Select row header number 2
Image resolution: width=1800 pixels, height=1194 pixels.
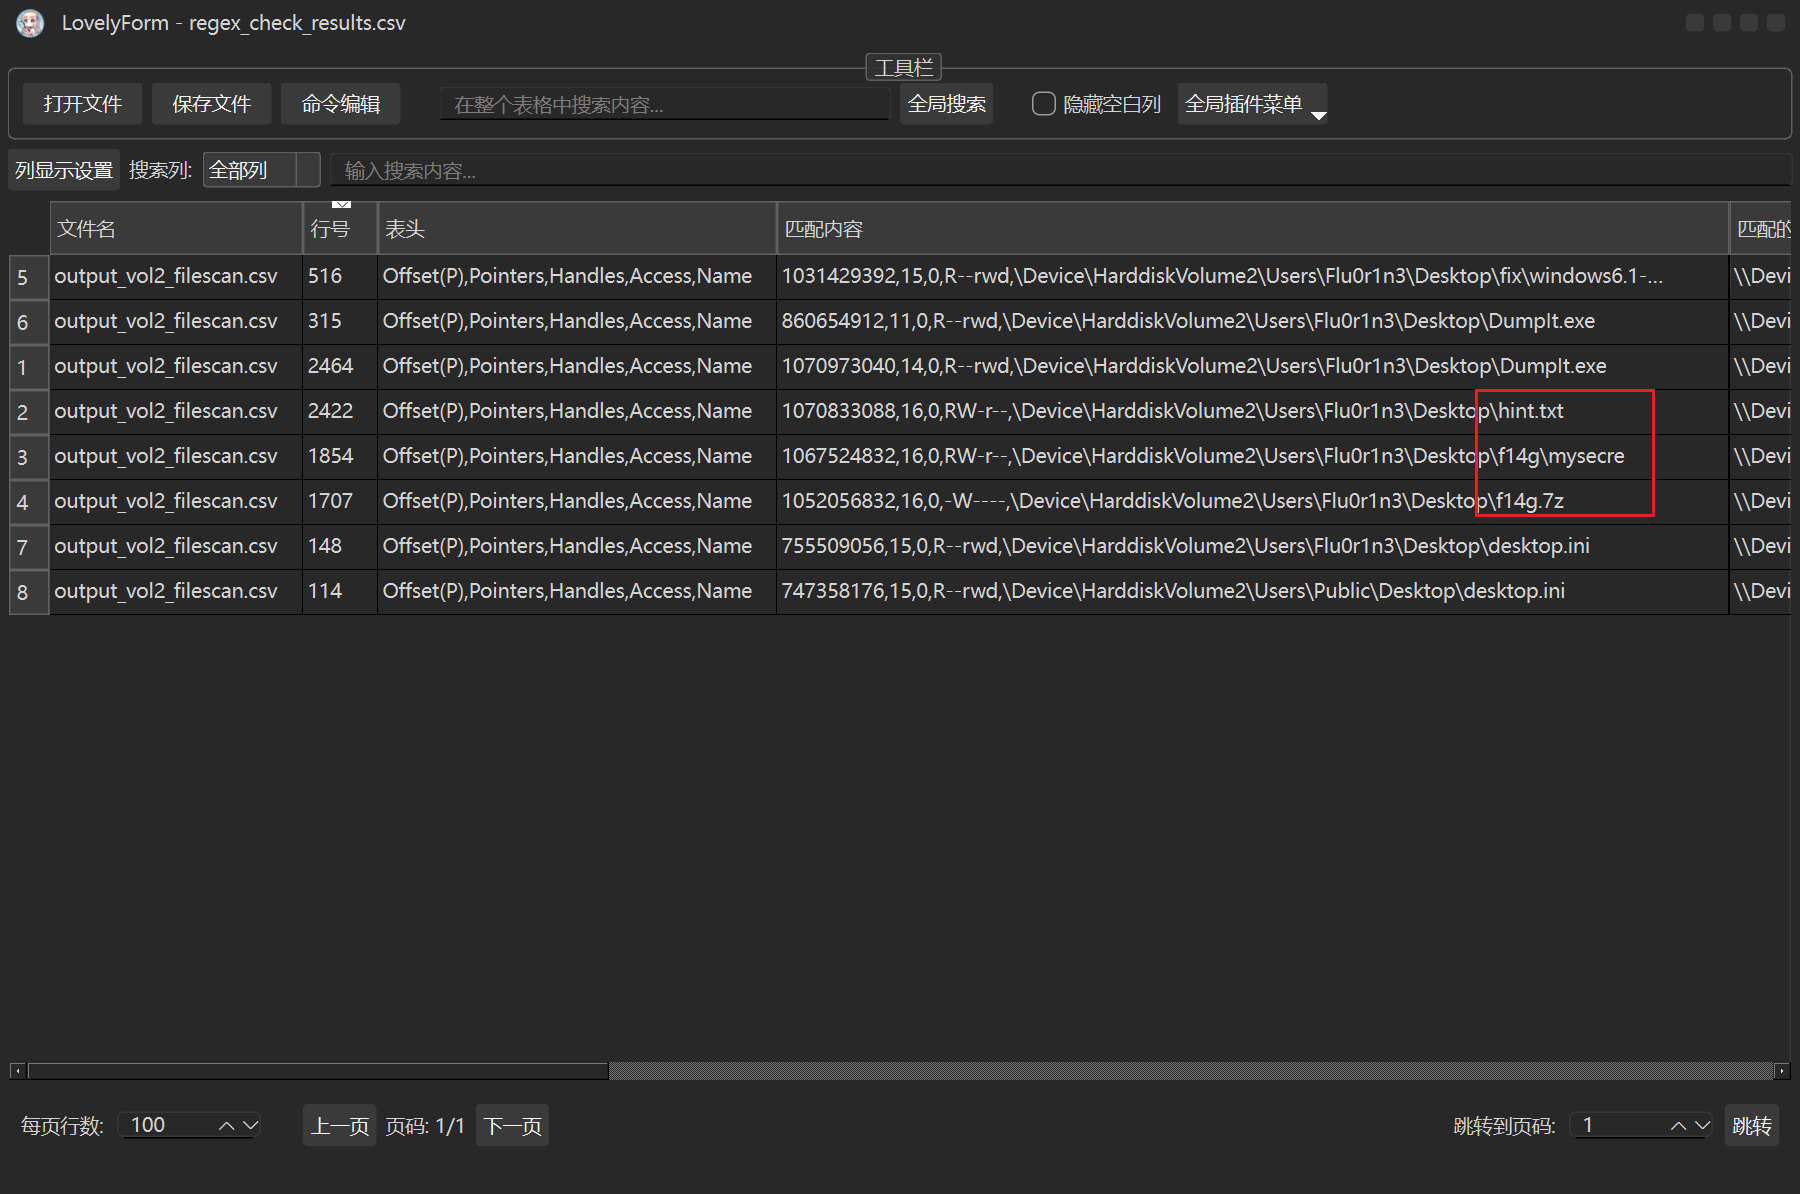(29, 412)
